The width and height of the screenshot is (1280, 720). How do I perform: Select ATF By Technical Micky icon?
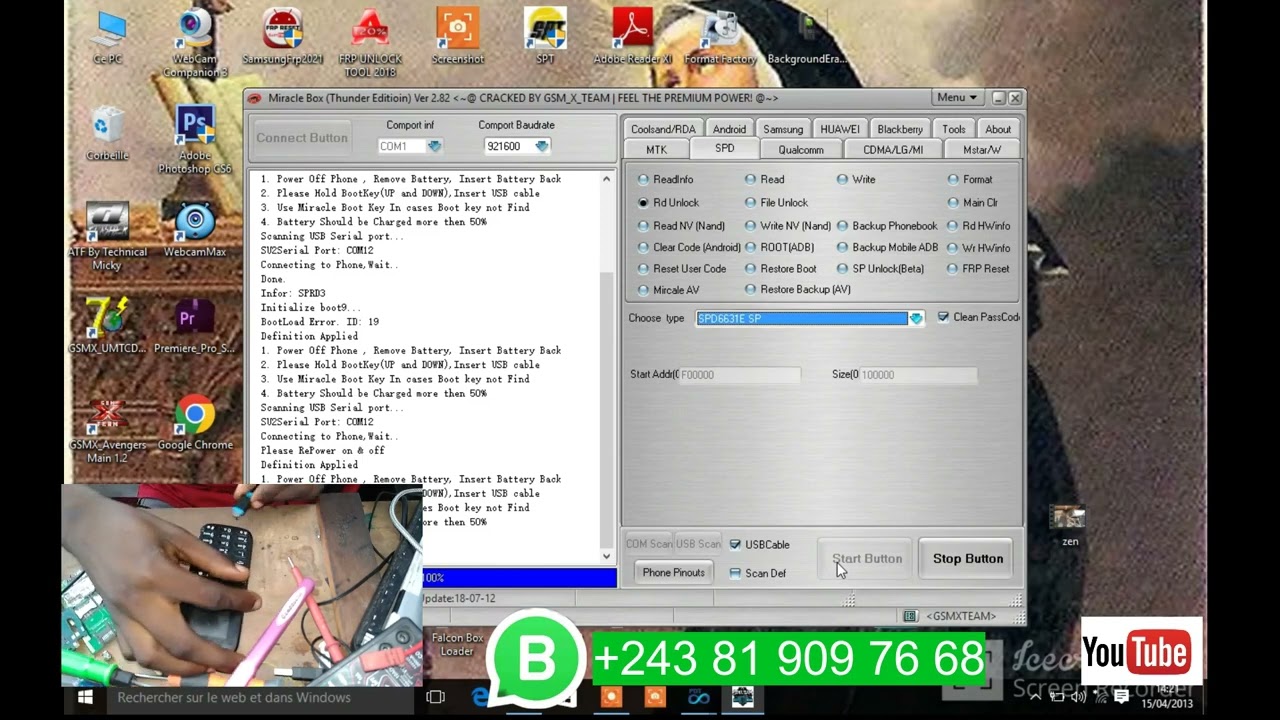click(x=107, y=237)
